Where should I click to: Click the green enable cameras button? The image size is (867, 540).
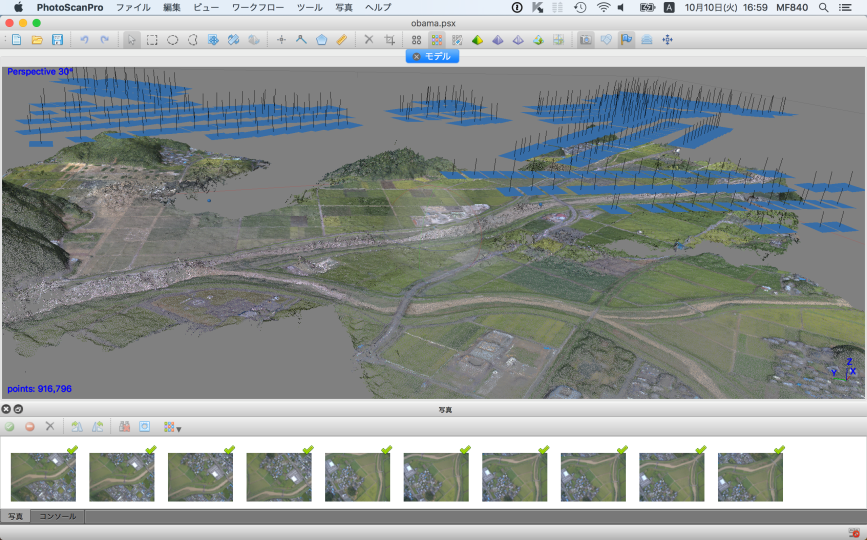coord(10,427)
